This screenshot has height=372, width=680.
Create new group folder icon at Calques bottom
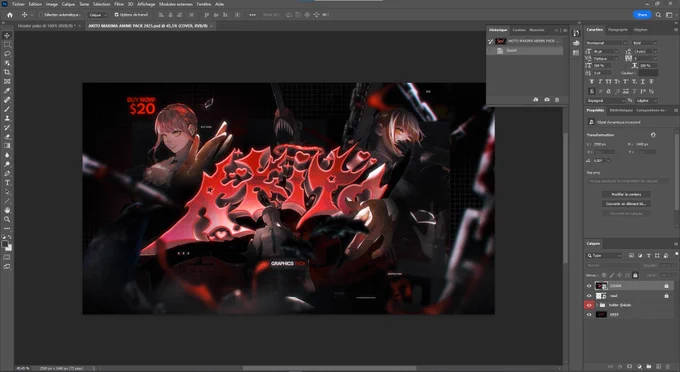point(649,367)
